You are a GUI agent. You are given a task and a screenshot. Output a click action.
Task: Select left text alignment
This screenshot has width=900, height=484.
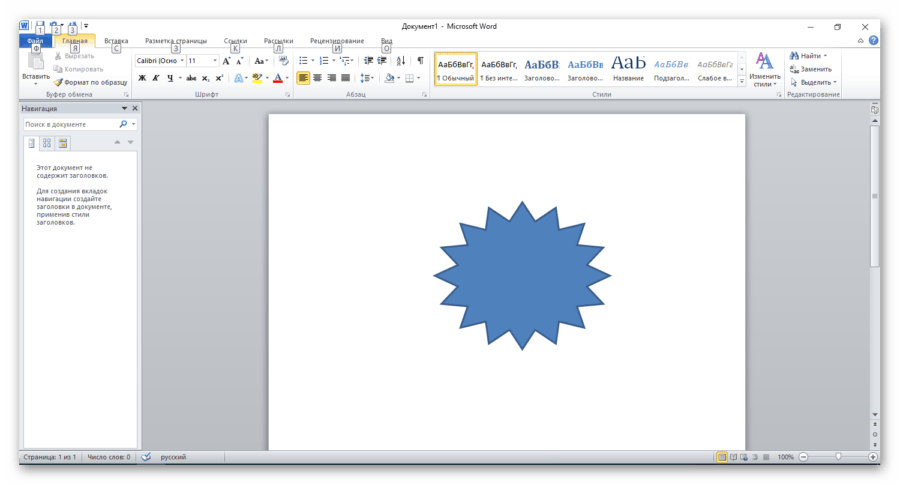click(303, 78)
